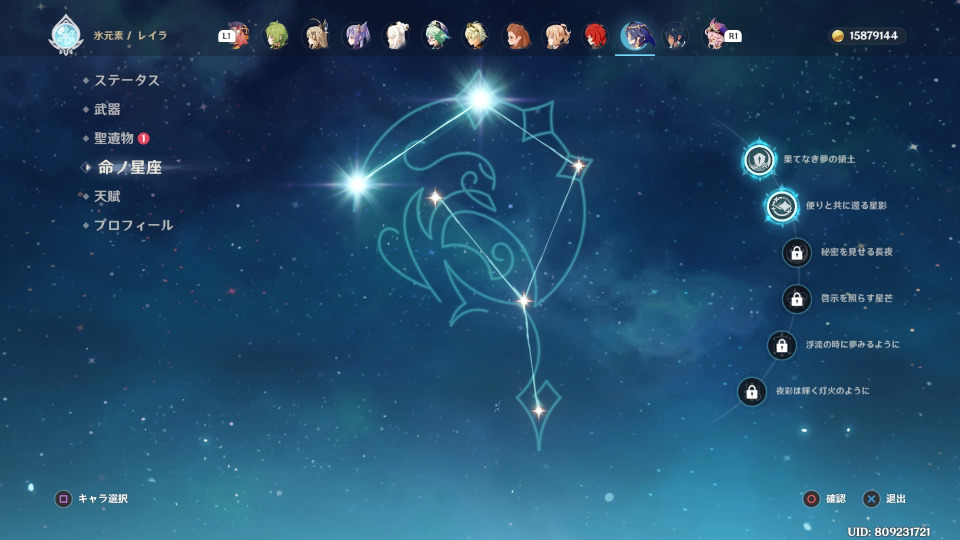This screenshot has width=960, height=540.
Task: Click locked constellation icon 秘密を見せる長夜
Action: pyautogui.click(x=797, y=252)
